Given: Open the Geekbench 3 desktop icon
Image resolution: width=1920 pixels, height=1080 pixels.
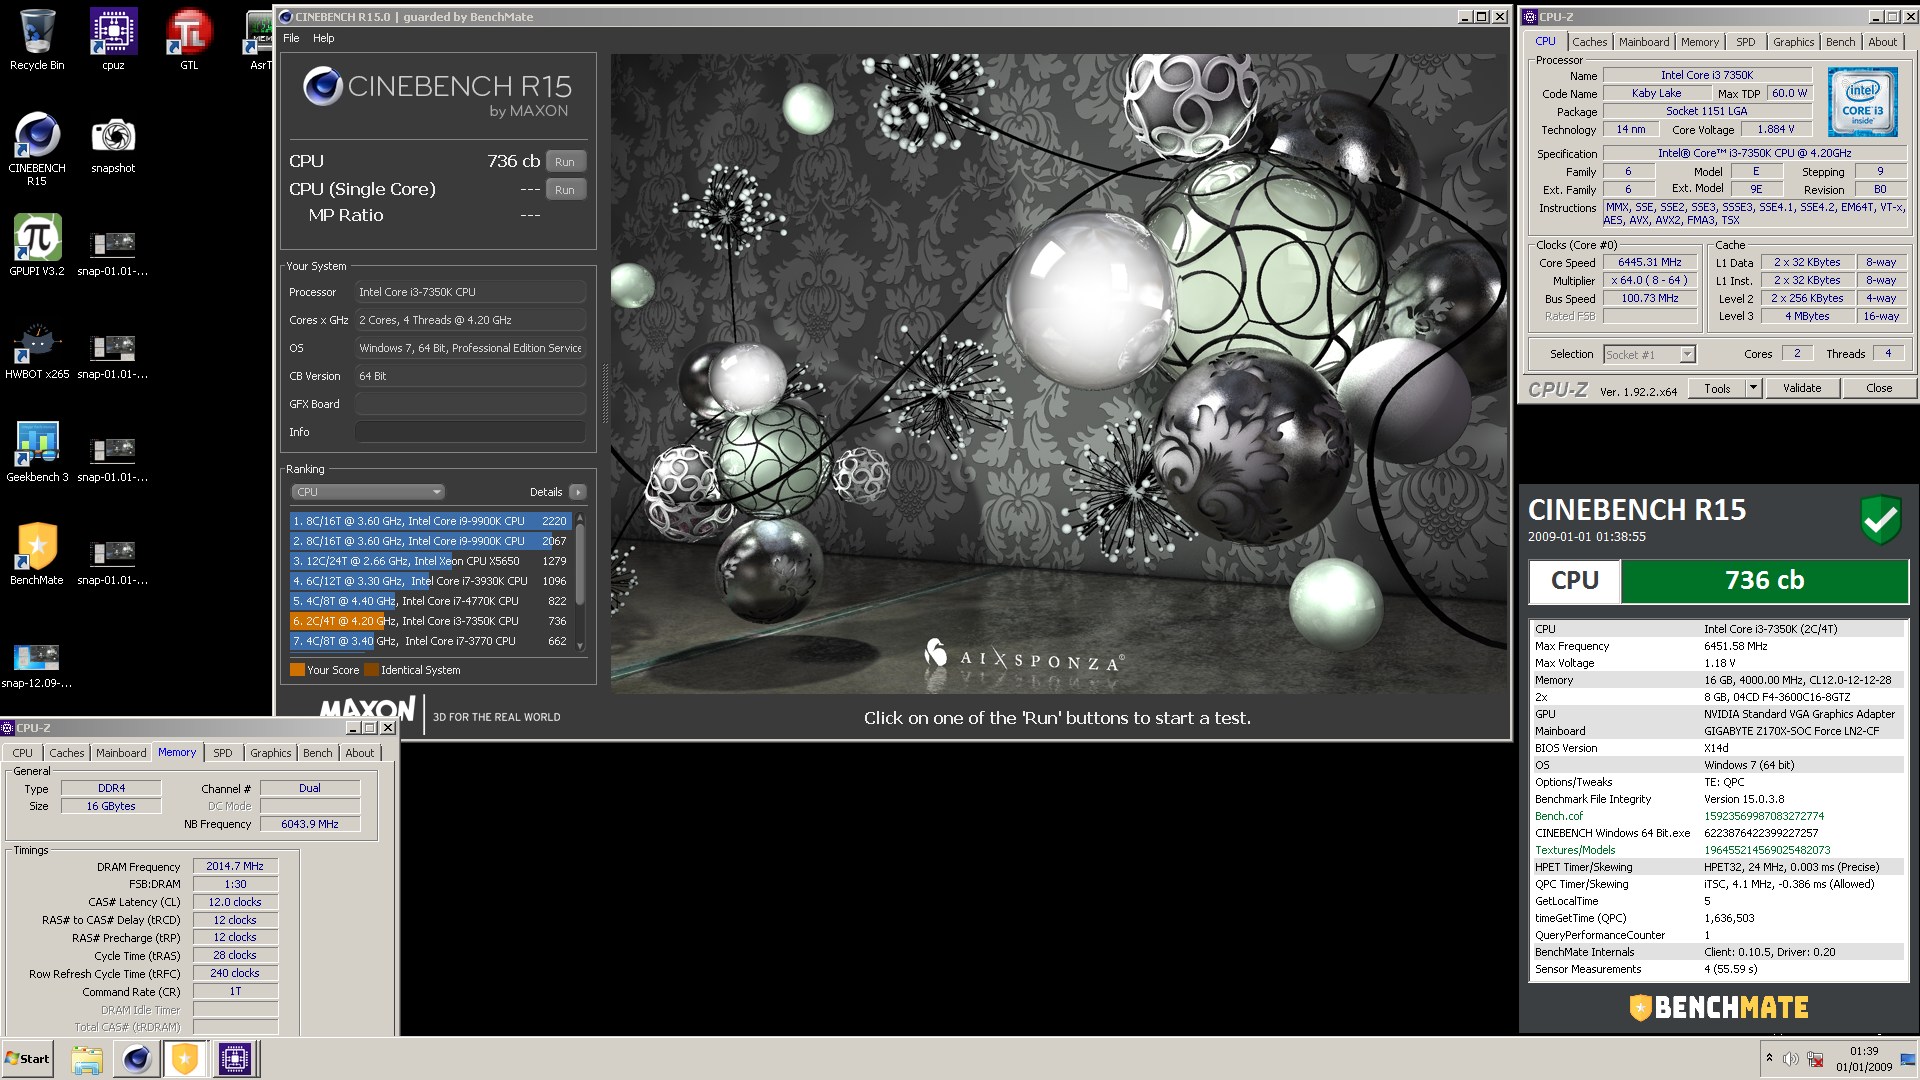Looking at the screenshot, I should pyautogui.click(x=37, y=452).
